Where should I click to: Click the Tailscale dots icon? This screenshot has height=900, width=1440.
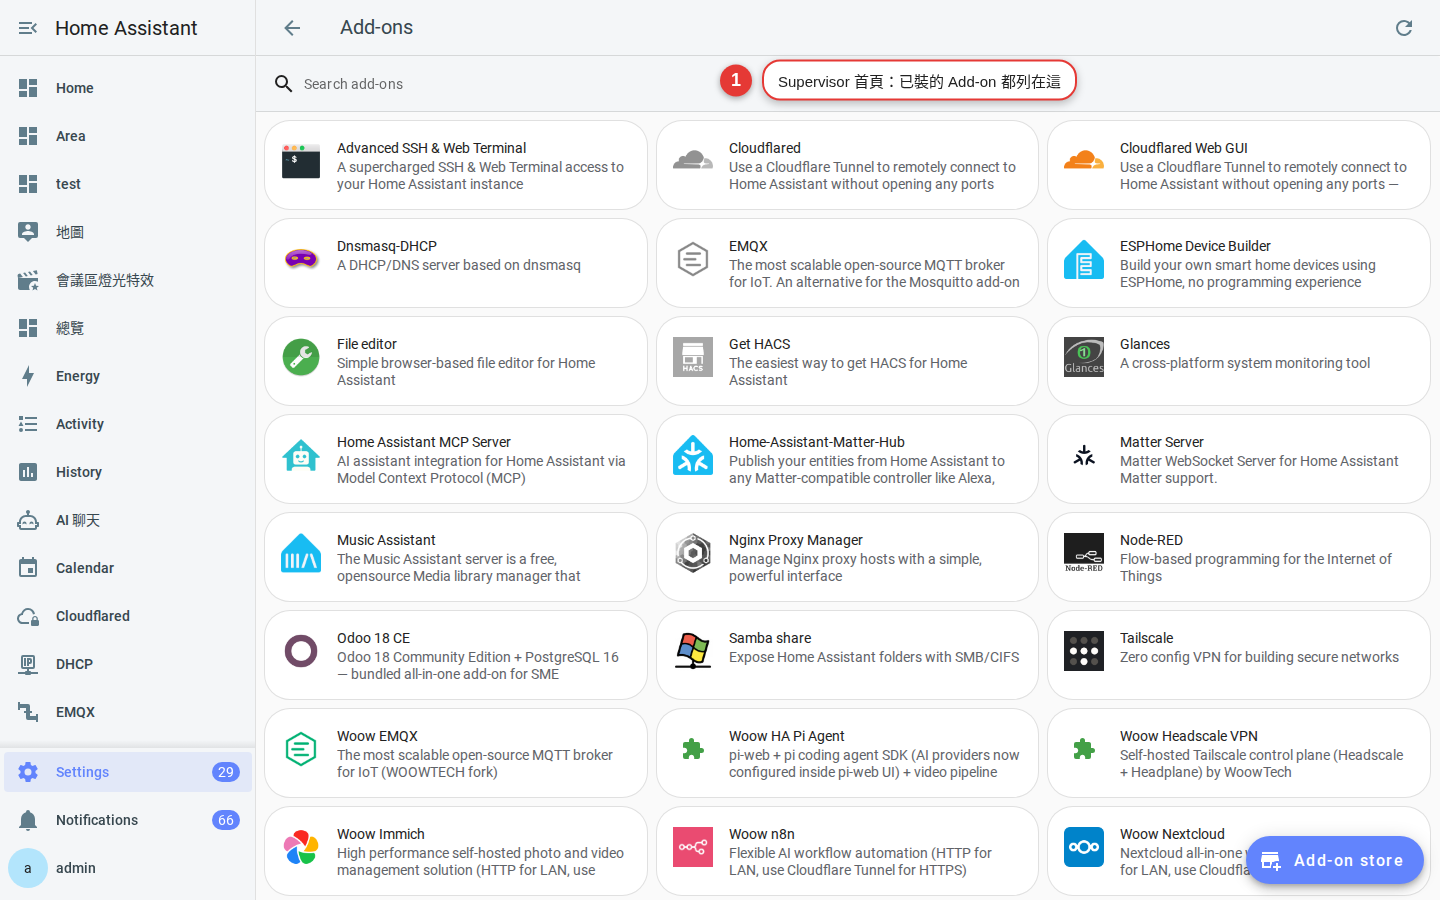(x=1084, y=651)
